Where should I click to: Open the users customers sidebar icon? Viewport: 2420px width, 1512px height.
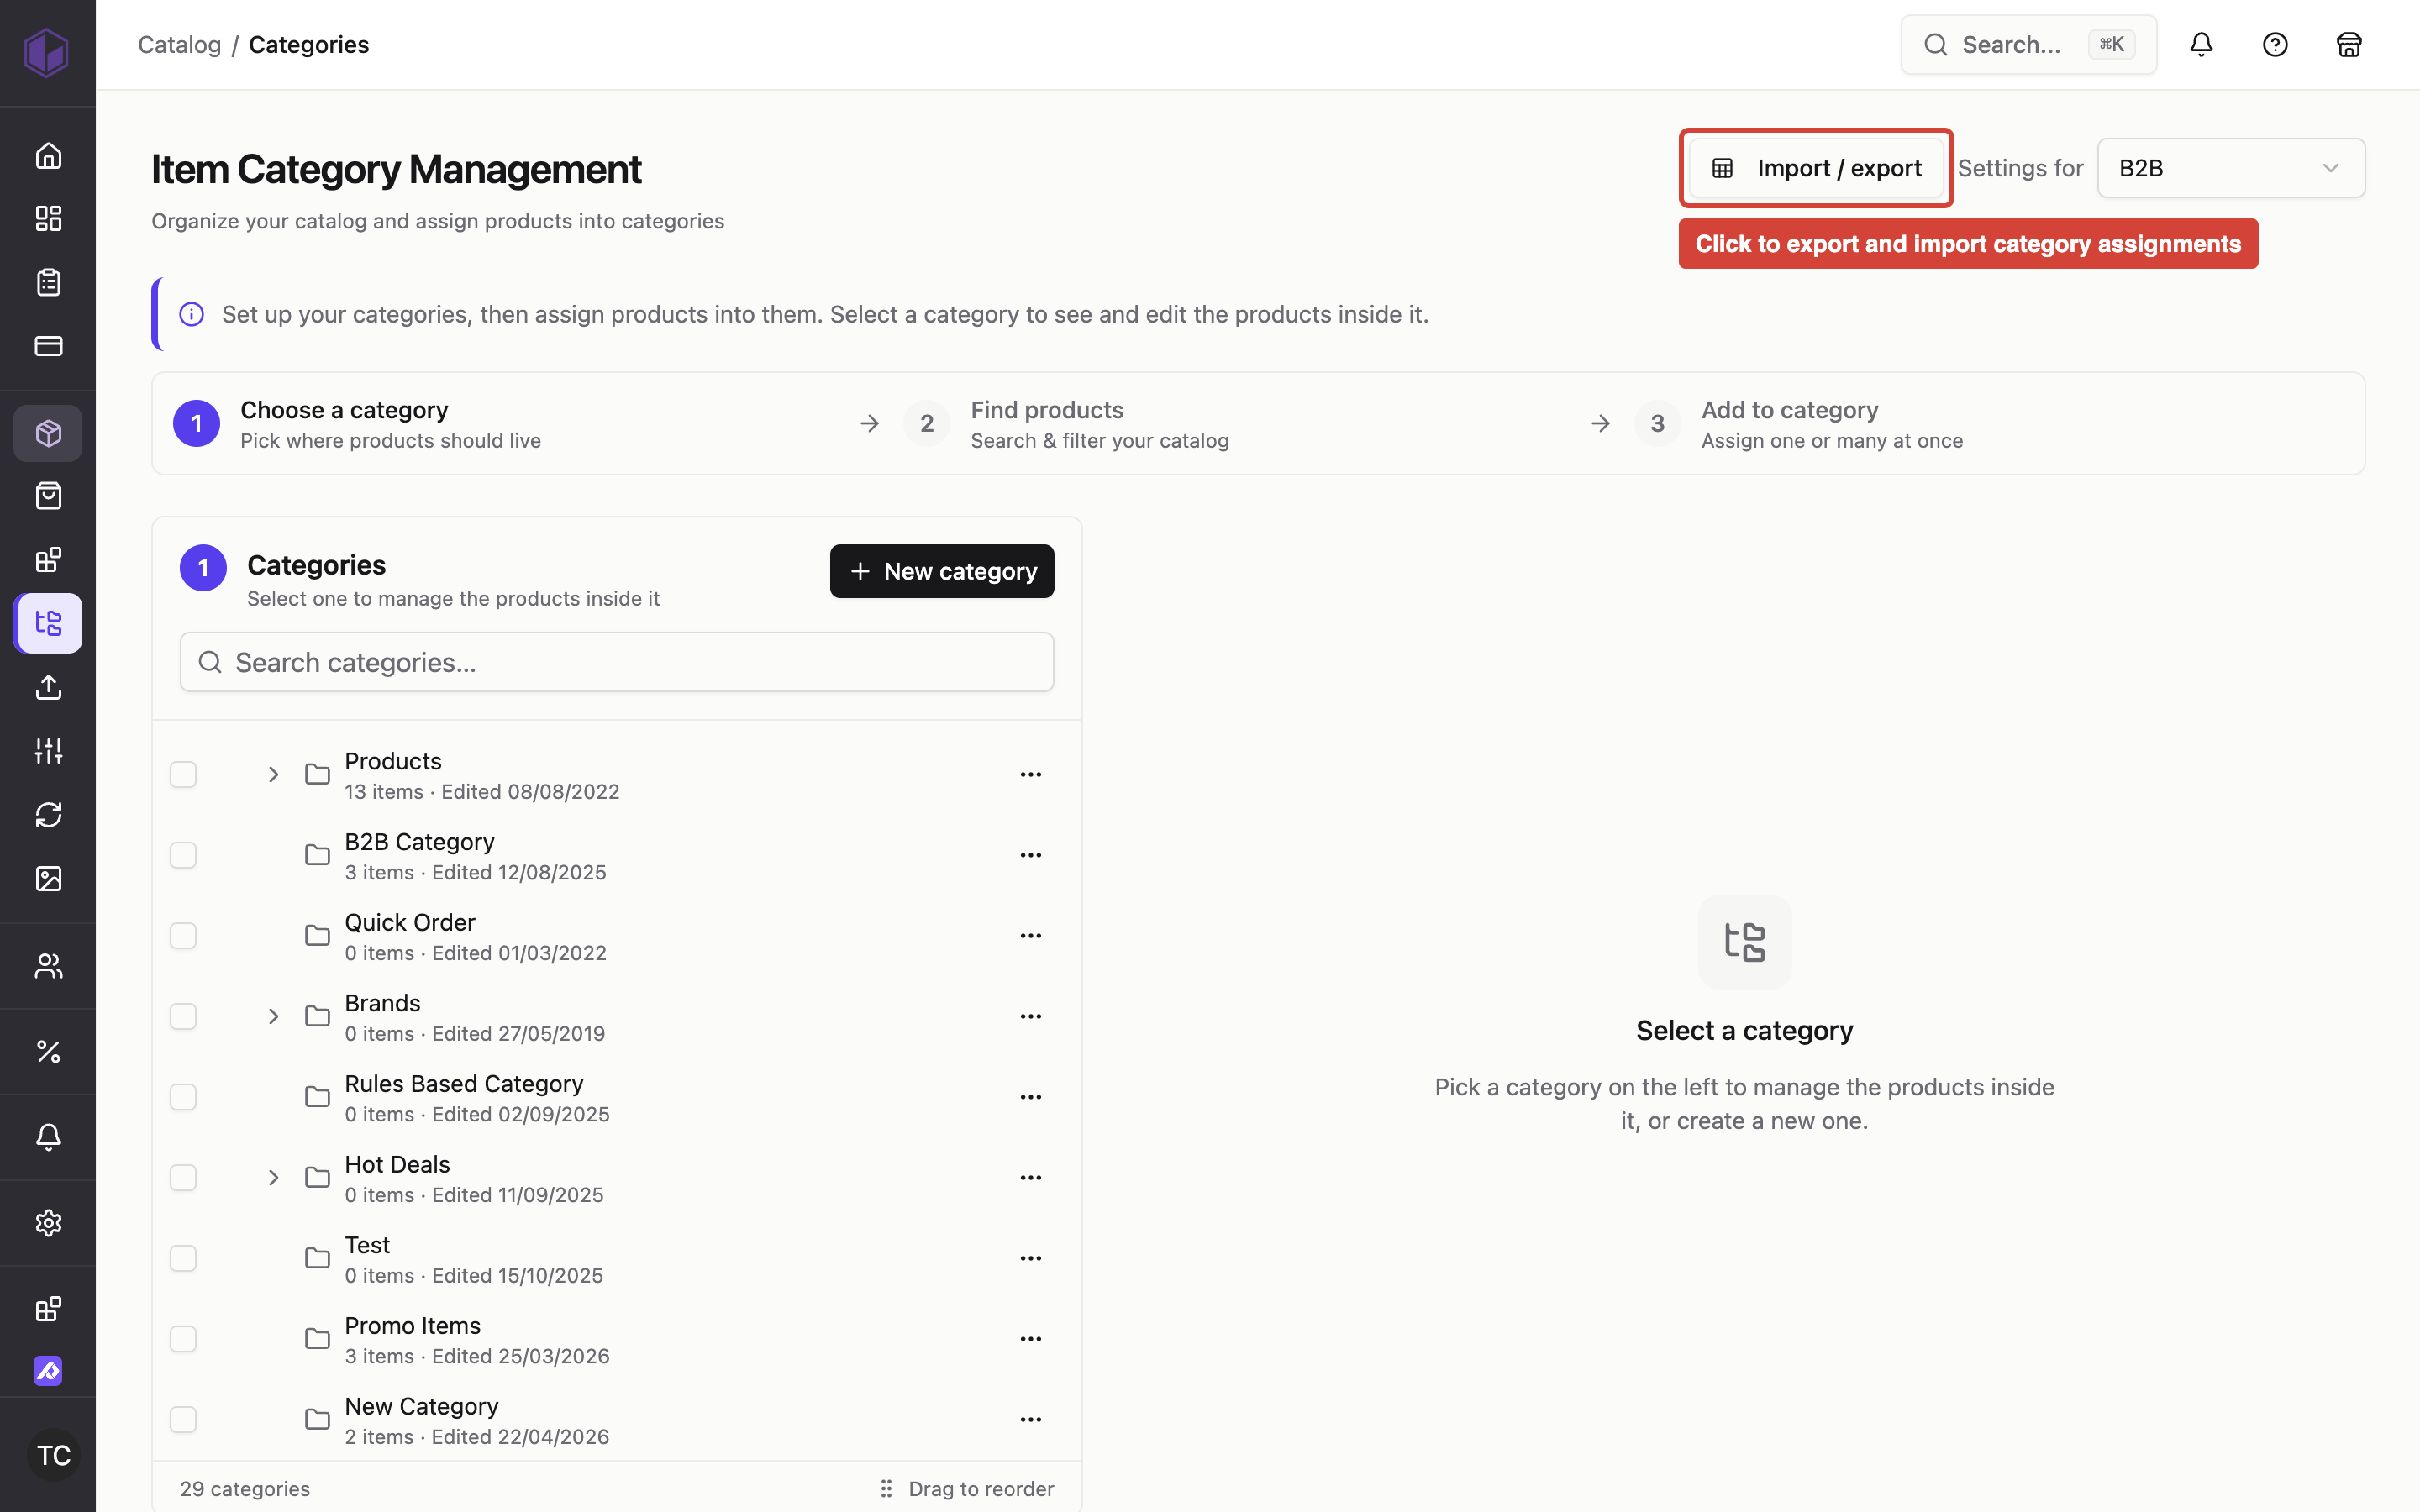tap(48, 965)
